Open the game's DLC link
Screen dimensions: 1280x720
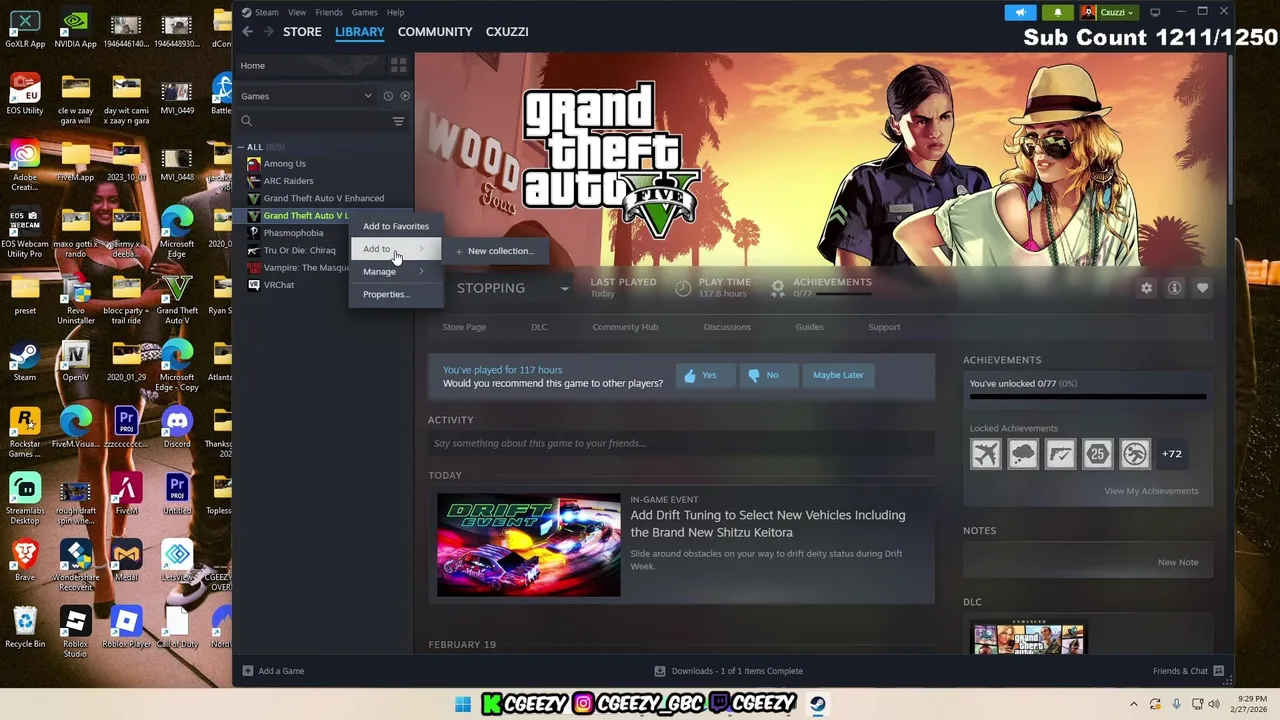(x=539, y=327)
